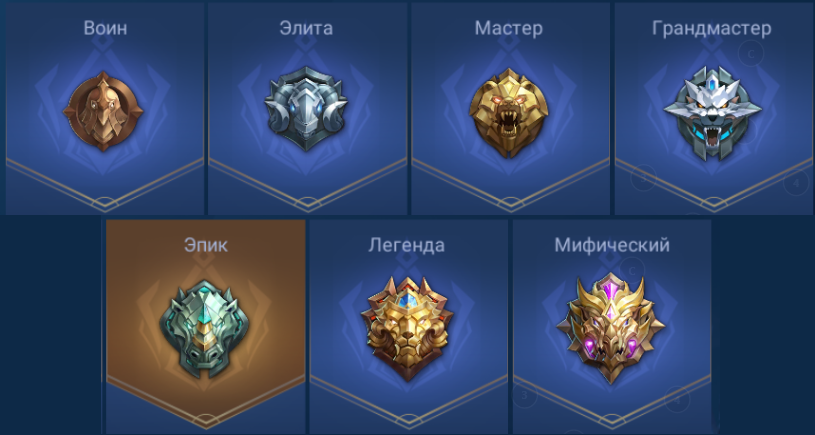Viewport: 815px width, 435px height.
Task: Select the Грандмастер title text
Action: 712,29
